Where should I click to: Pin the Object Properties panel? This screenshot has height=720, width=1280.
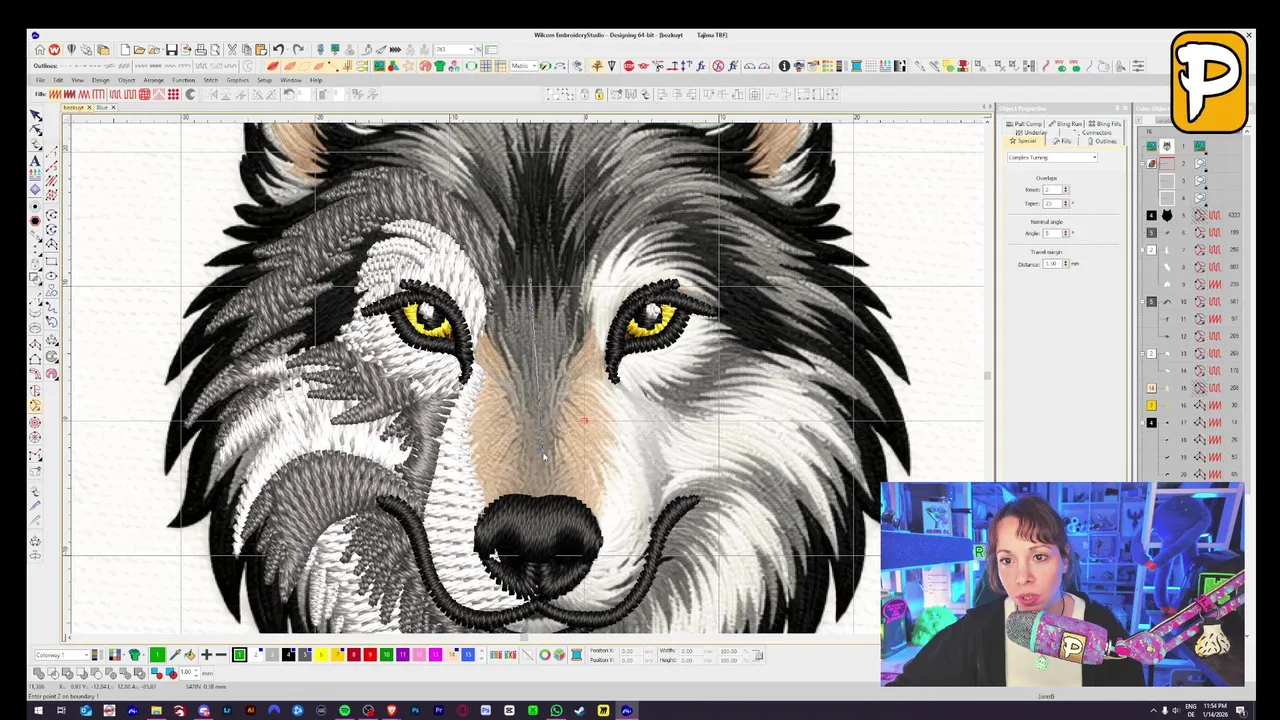[1117, 108]
